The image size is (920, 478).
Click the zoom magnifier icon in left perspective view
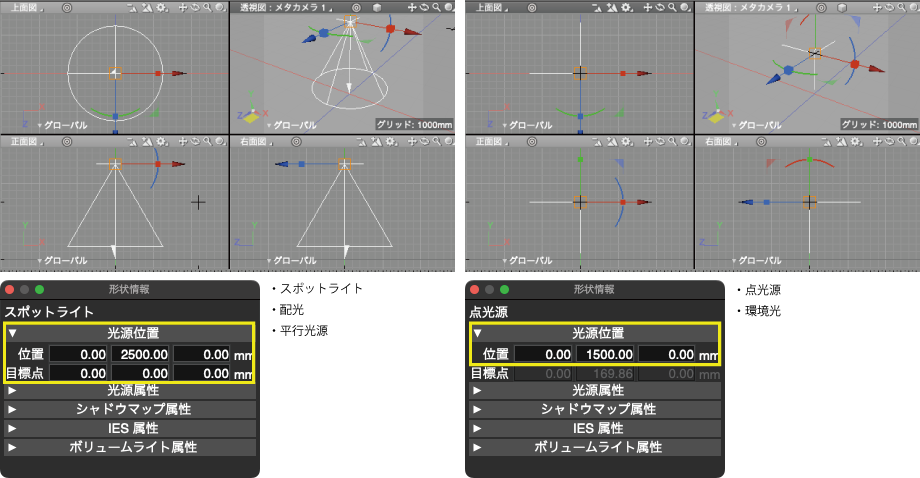(437, 7)
